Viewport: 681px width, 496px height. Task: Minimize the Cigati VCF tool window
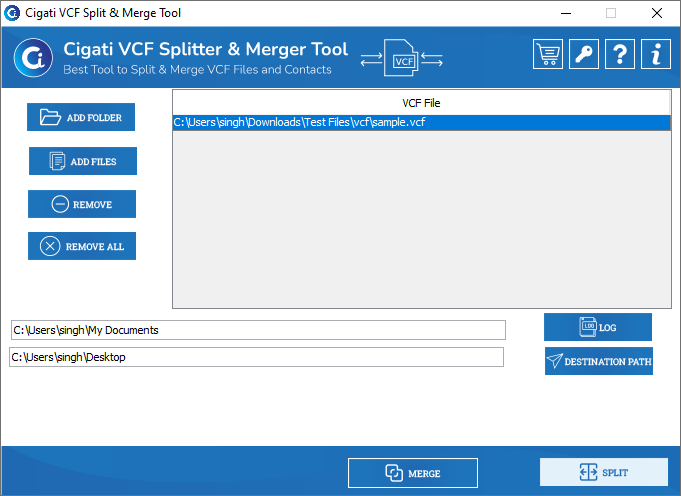pyautogui.click(x=565, y=13)
